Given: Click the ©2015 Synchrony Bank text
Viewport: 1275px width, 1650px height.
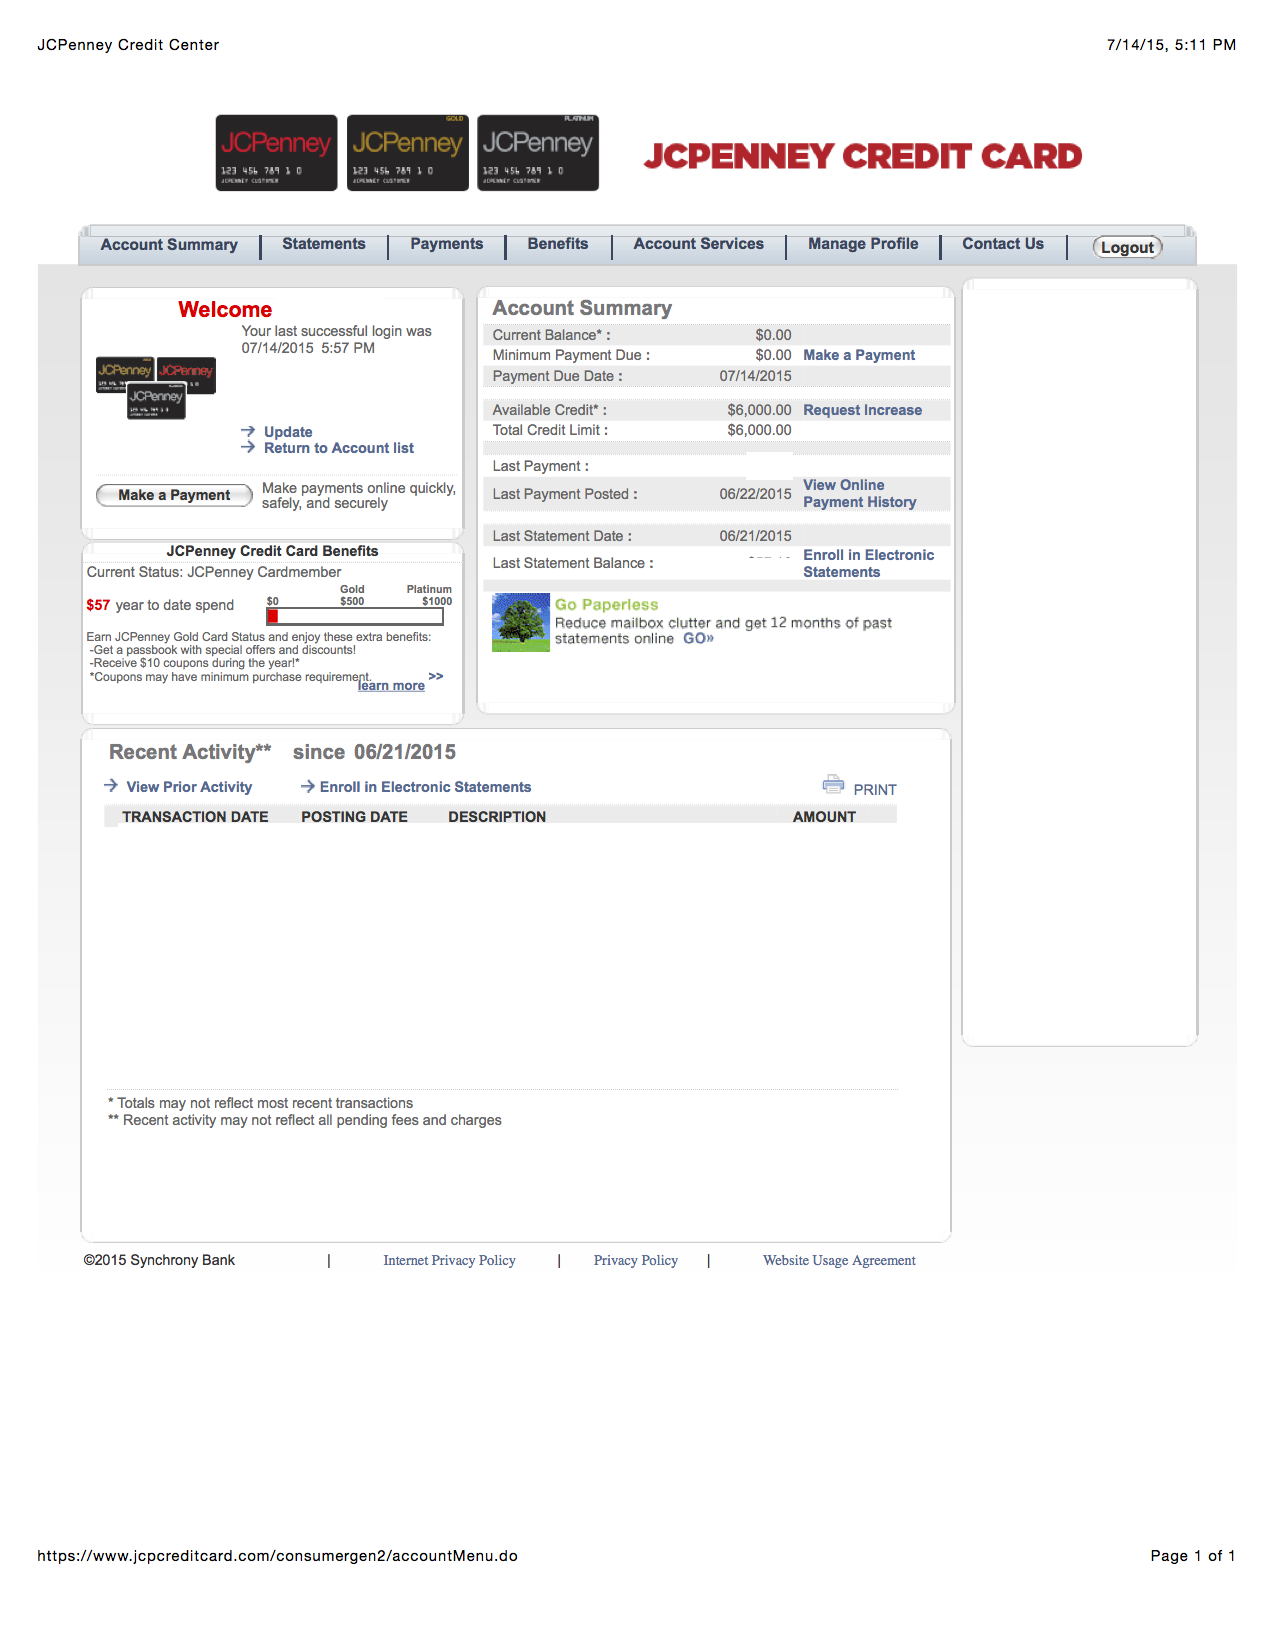Looking at the screenshot, I should 159,1260.
